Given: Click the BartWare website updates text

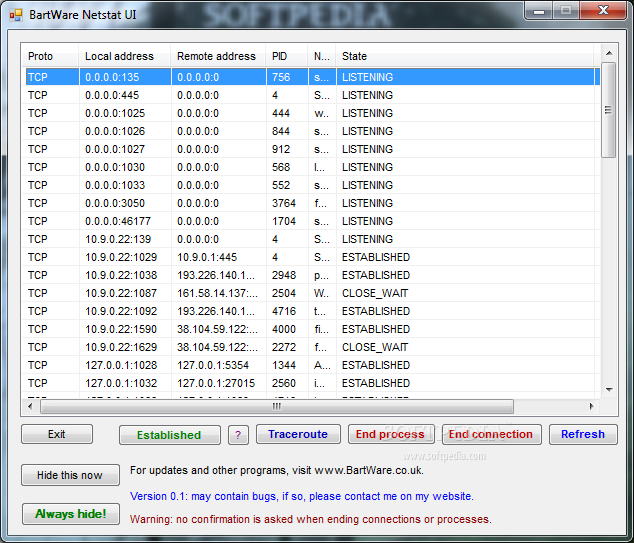Looking at the screenshot, I should tap(277, 471).
